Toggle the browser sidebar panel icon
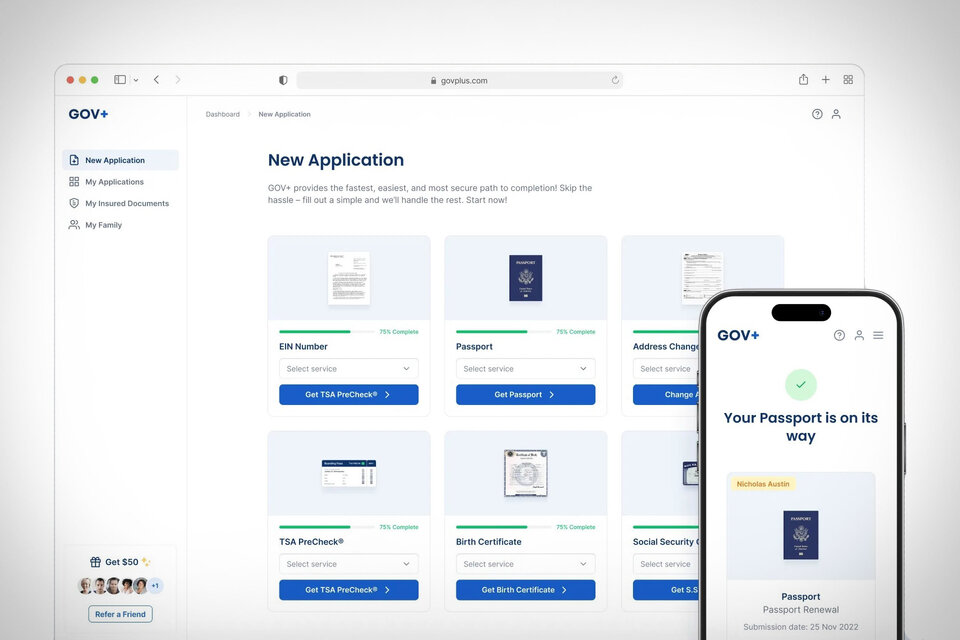 120,80
